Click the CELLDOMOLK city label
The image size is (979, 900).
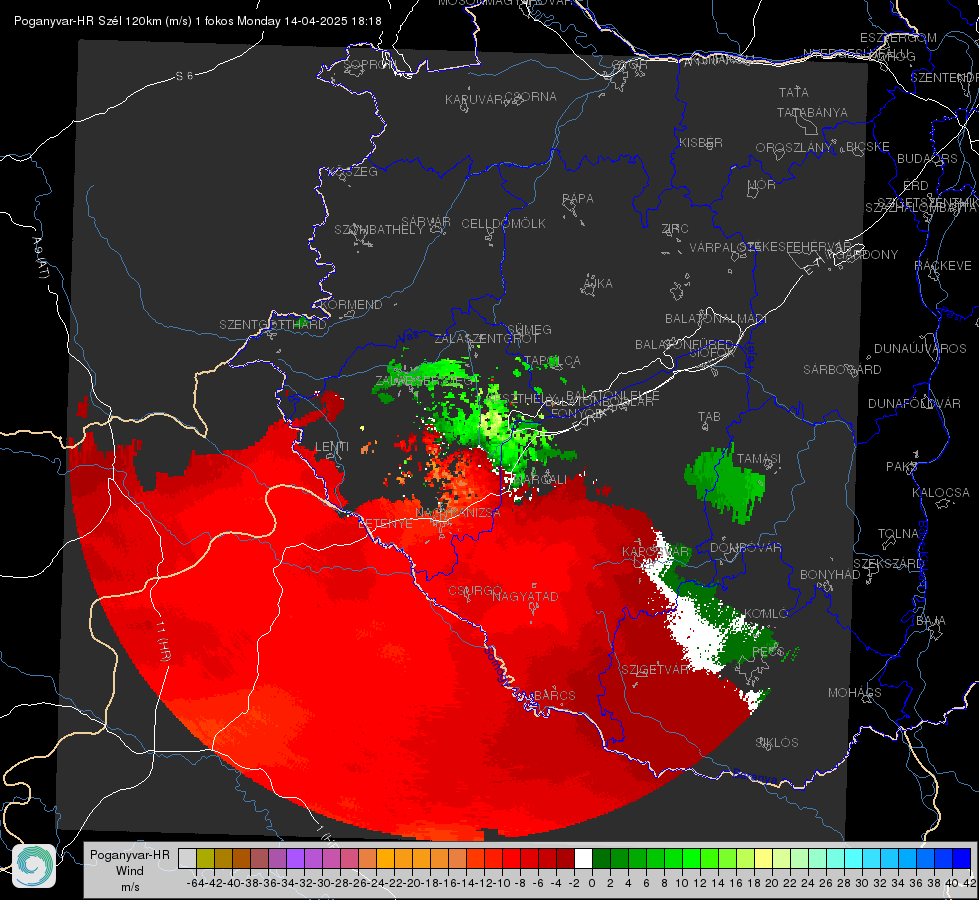[503, 224]
